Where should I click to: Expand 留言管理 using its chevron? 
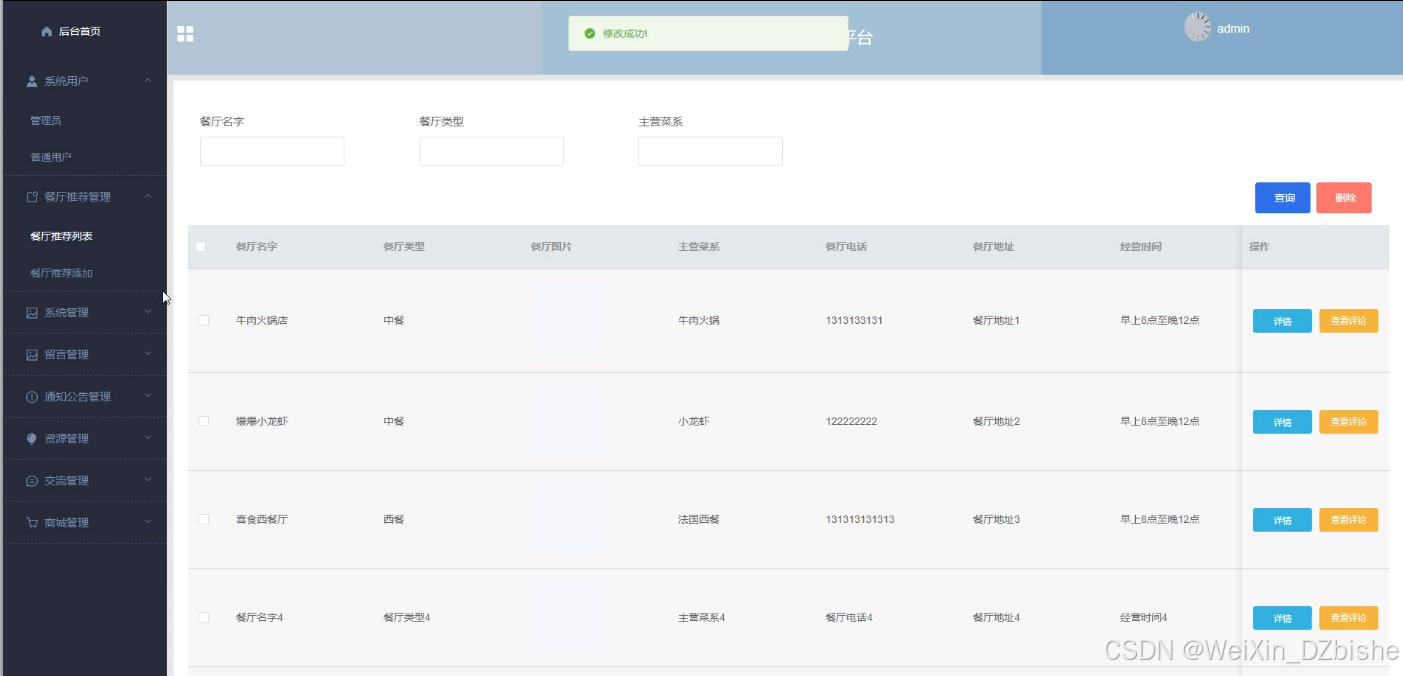coord(148,354)
